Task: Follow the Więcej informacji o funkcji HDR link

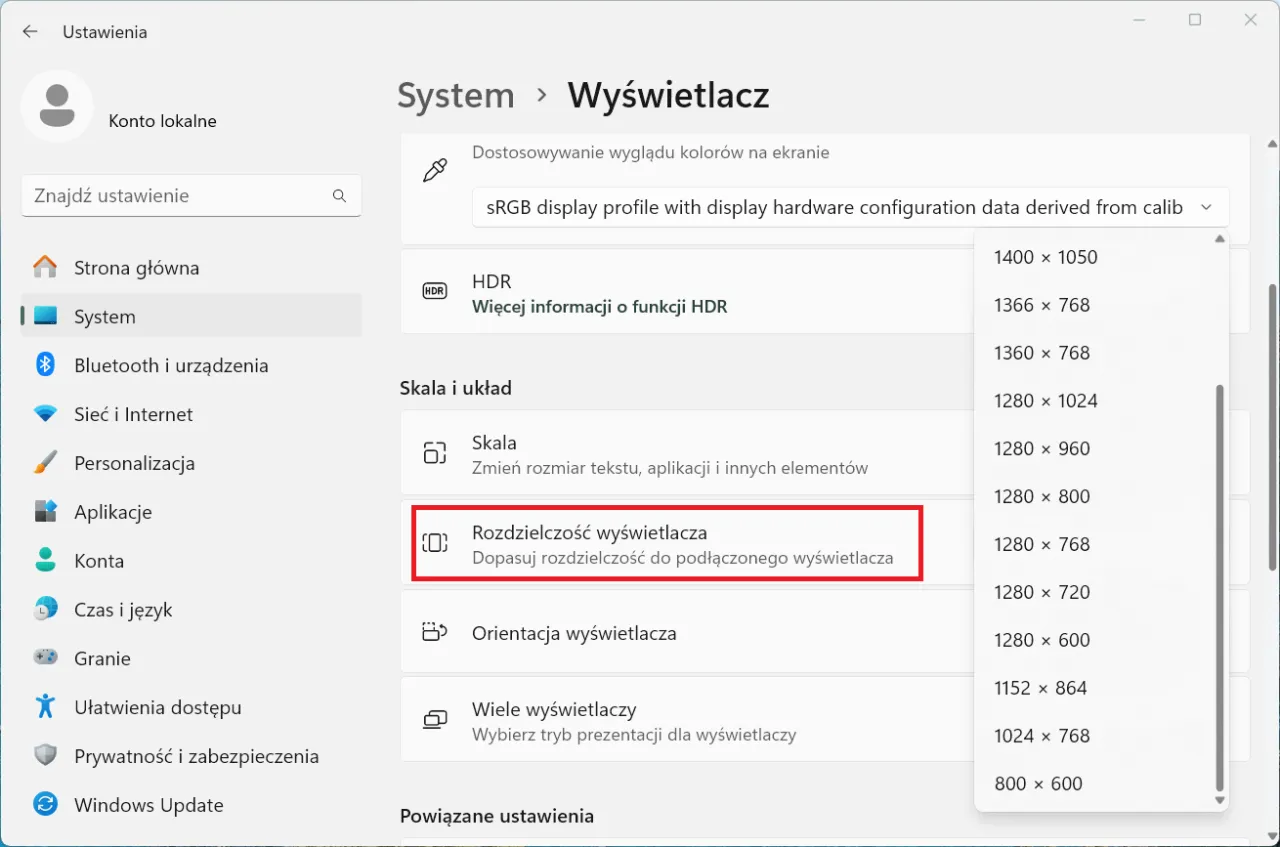Action: (x=599, y=306)
